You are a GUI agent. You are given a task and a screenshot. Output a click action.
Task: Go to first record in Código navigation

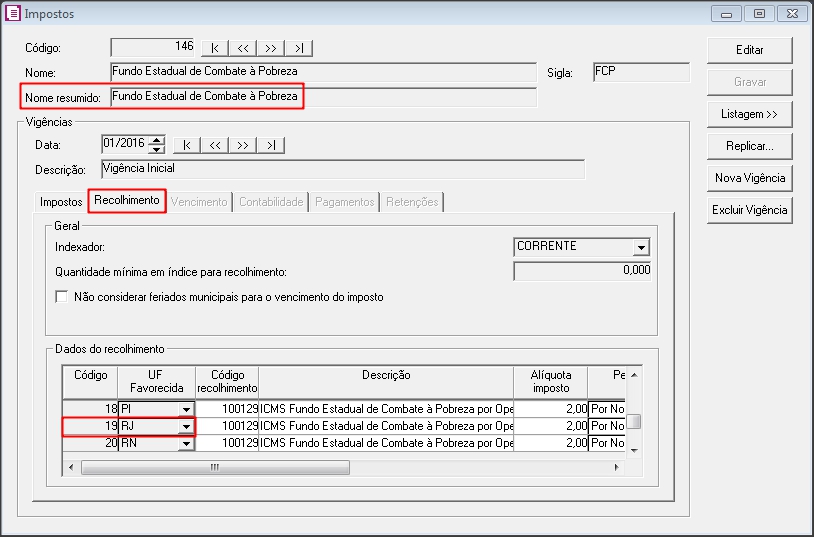click(x=215, y=48)
